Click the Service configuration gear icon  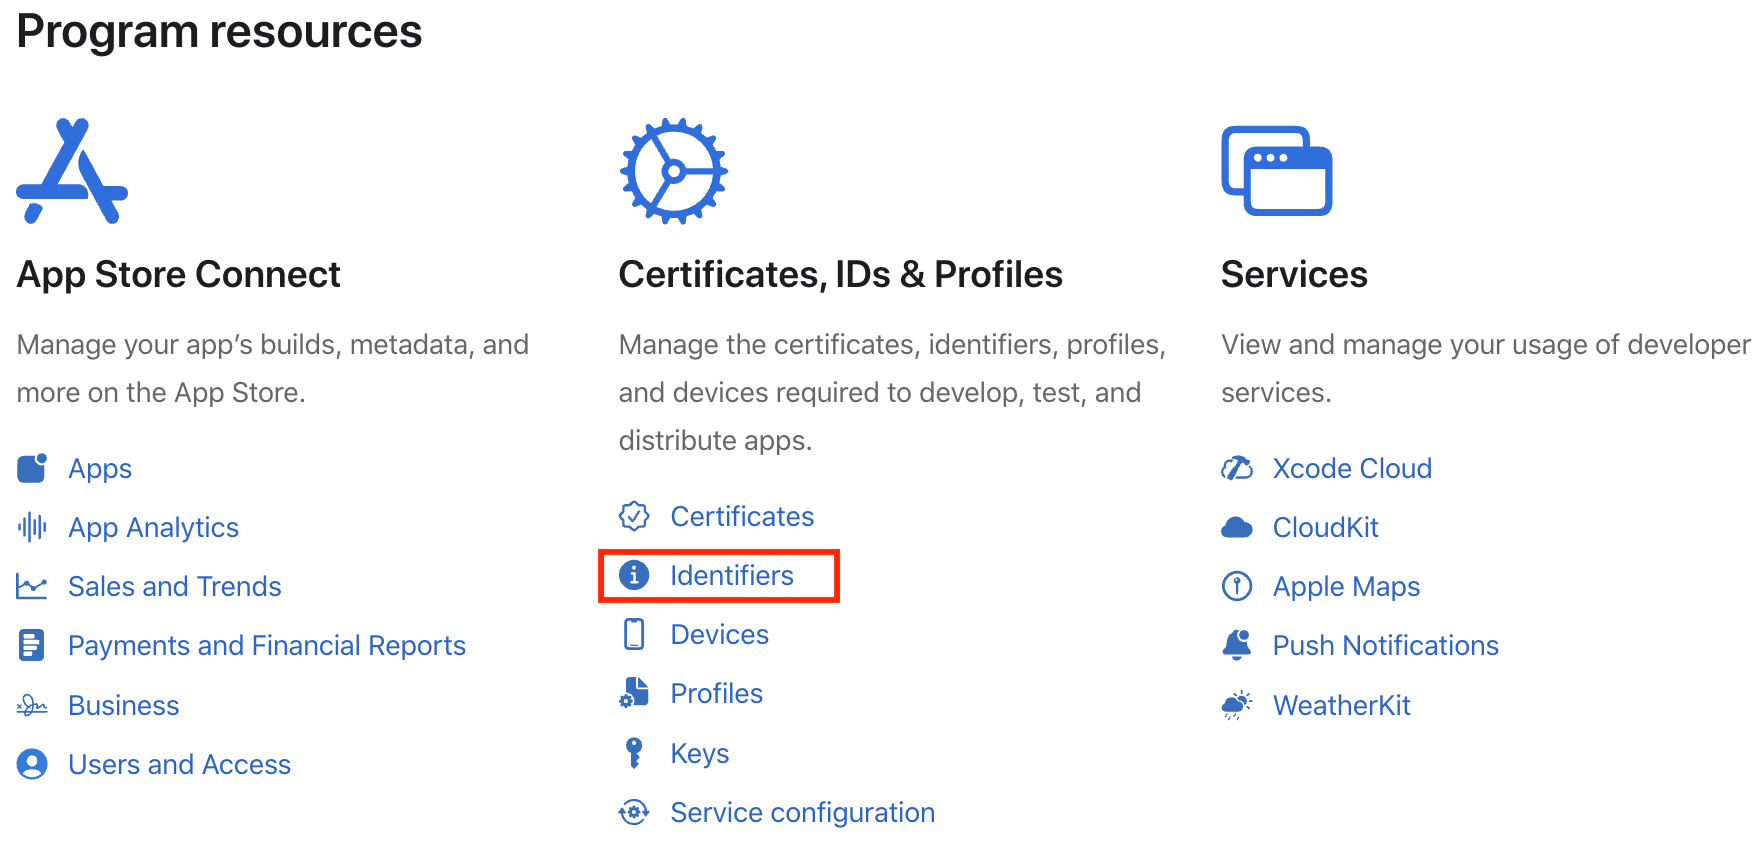point(634,812)
